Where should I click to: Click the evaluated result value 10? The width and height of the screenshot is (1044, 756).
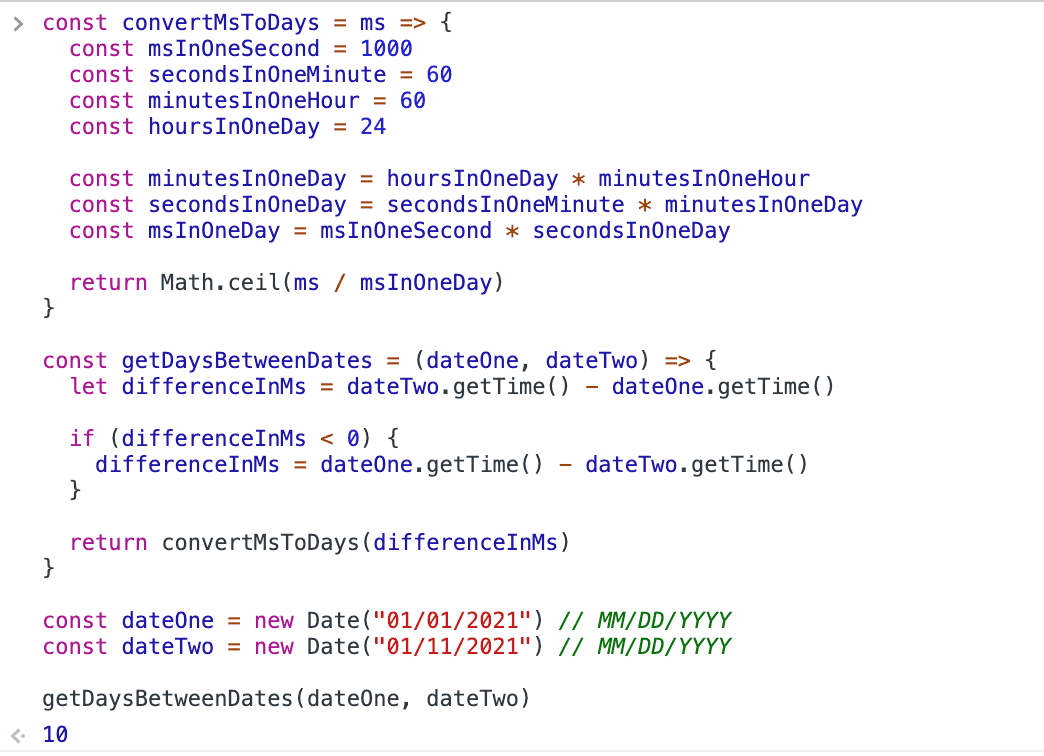(x=56, y=734)
